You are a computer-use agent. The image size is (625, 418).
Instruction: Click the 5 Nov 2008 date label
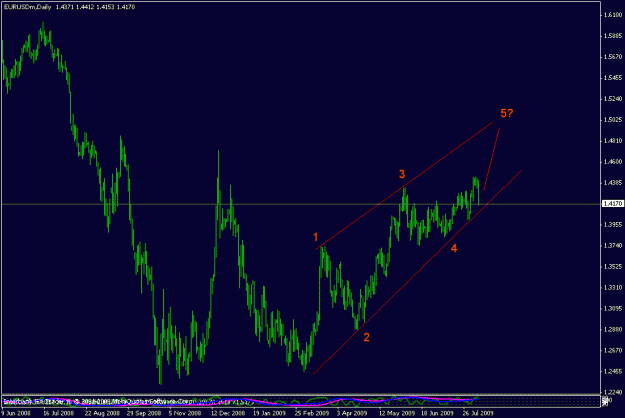tap(185, 413)
